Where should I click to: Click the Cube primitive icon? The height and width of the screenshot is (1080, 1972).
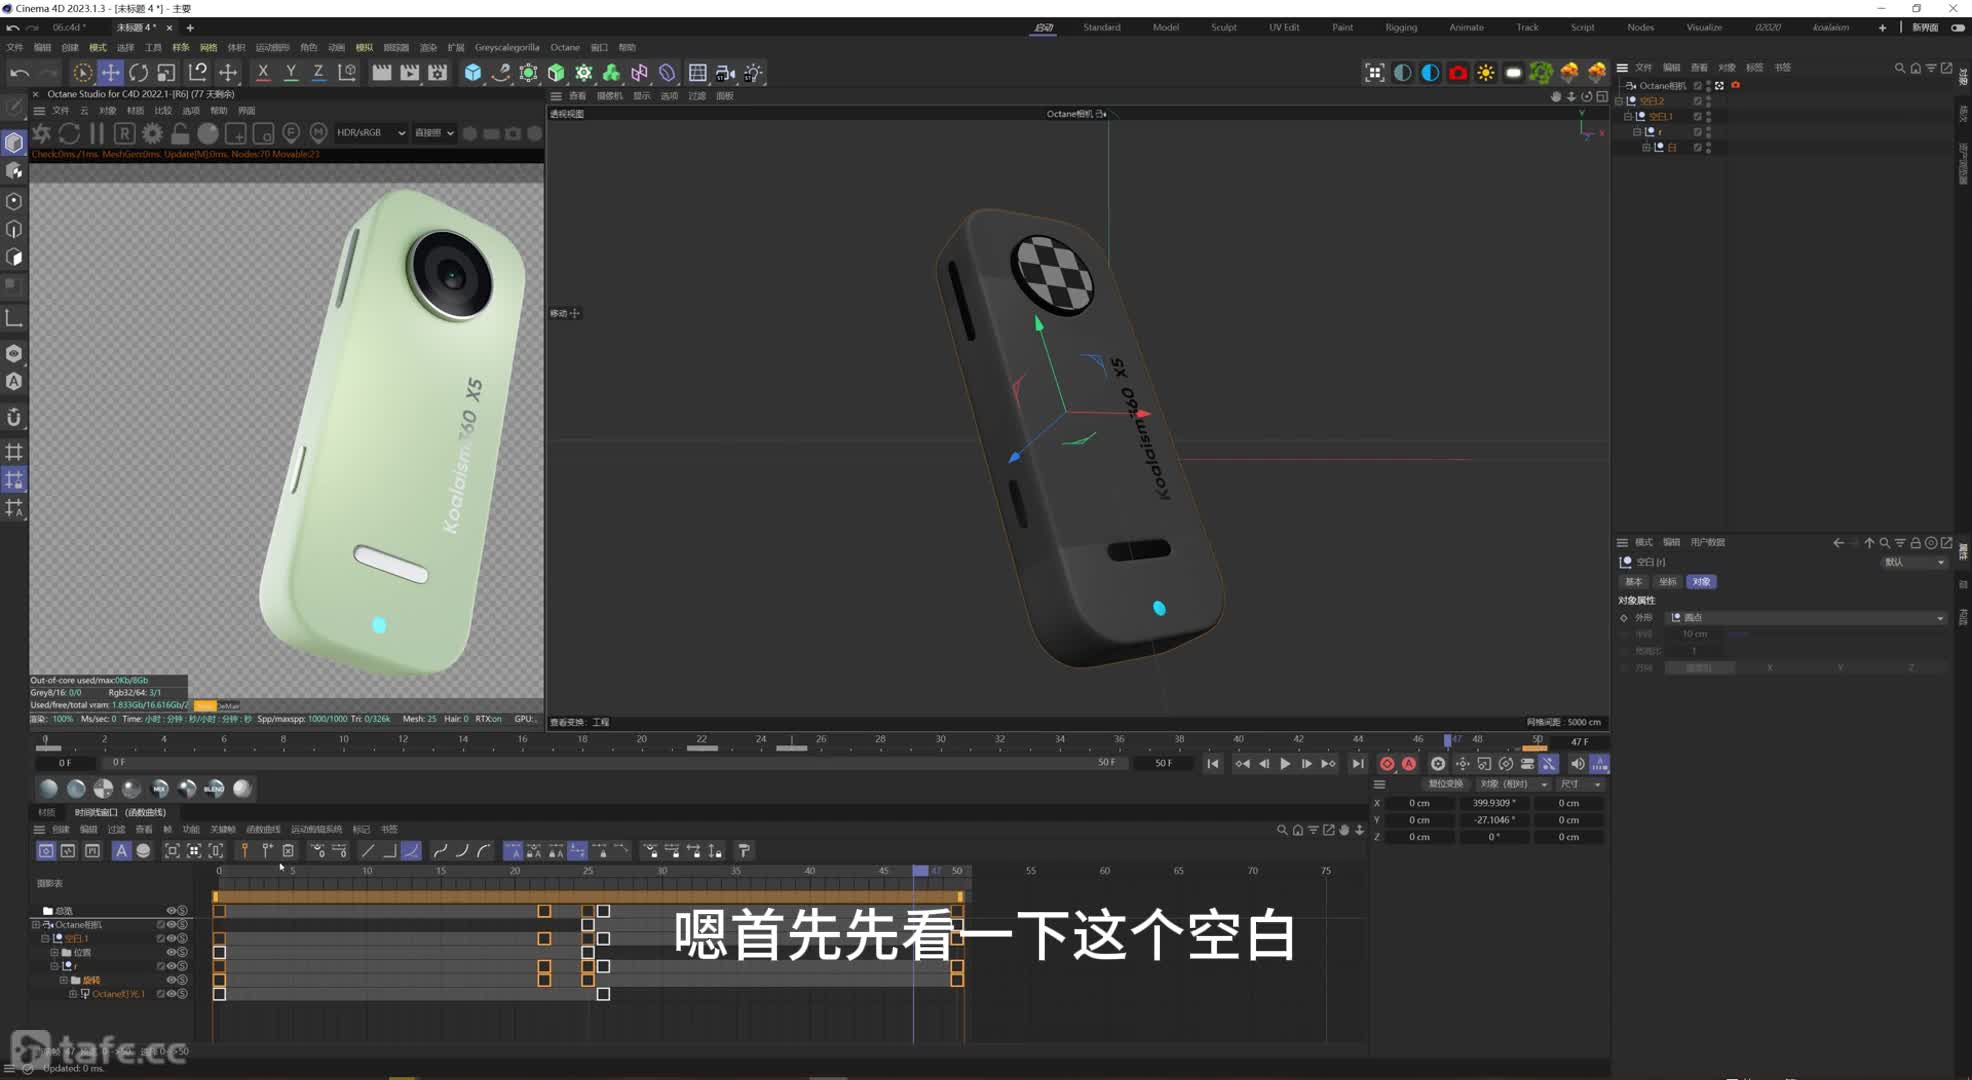point(473,72)
